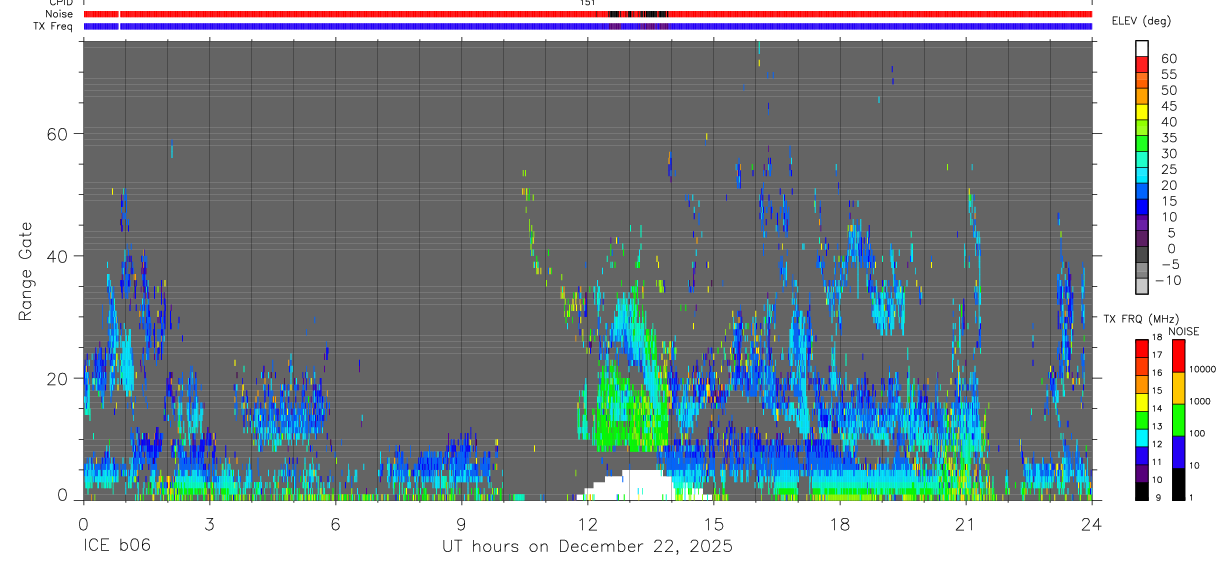Click the y-axis tick label '20'
This screenshot has height=567, width=1228.
tap(57, 378)
